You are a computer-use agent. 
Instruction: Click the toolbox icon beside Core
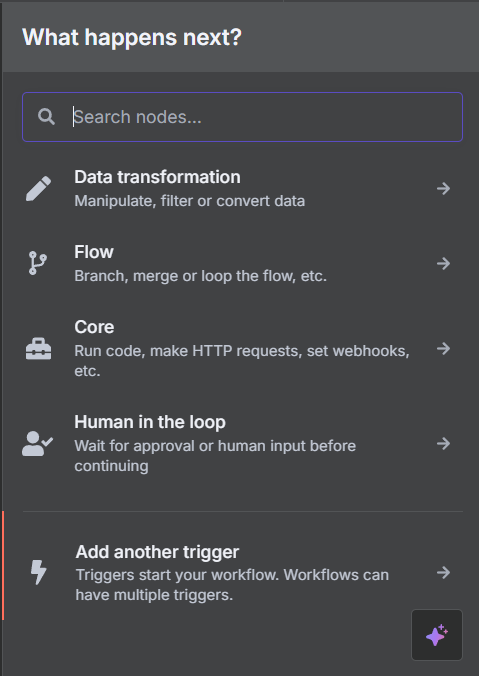coord(38,349)
